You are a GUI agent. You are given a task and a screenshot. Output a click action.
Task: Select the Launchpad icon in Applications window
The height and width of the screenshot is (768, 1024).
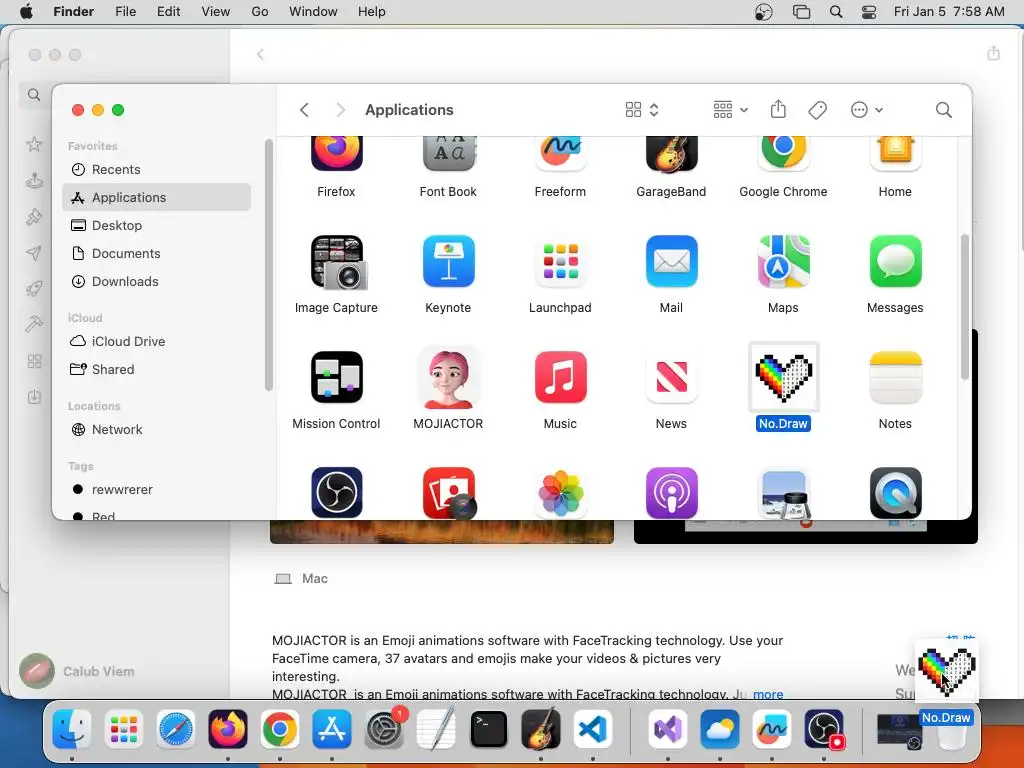click(x=560, y=262)
